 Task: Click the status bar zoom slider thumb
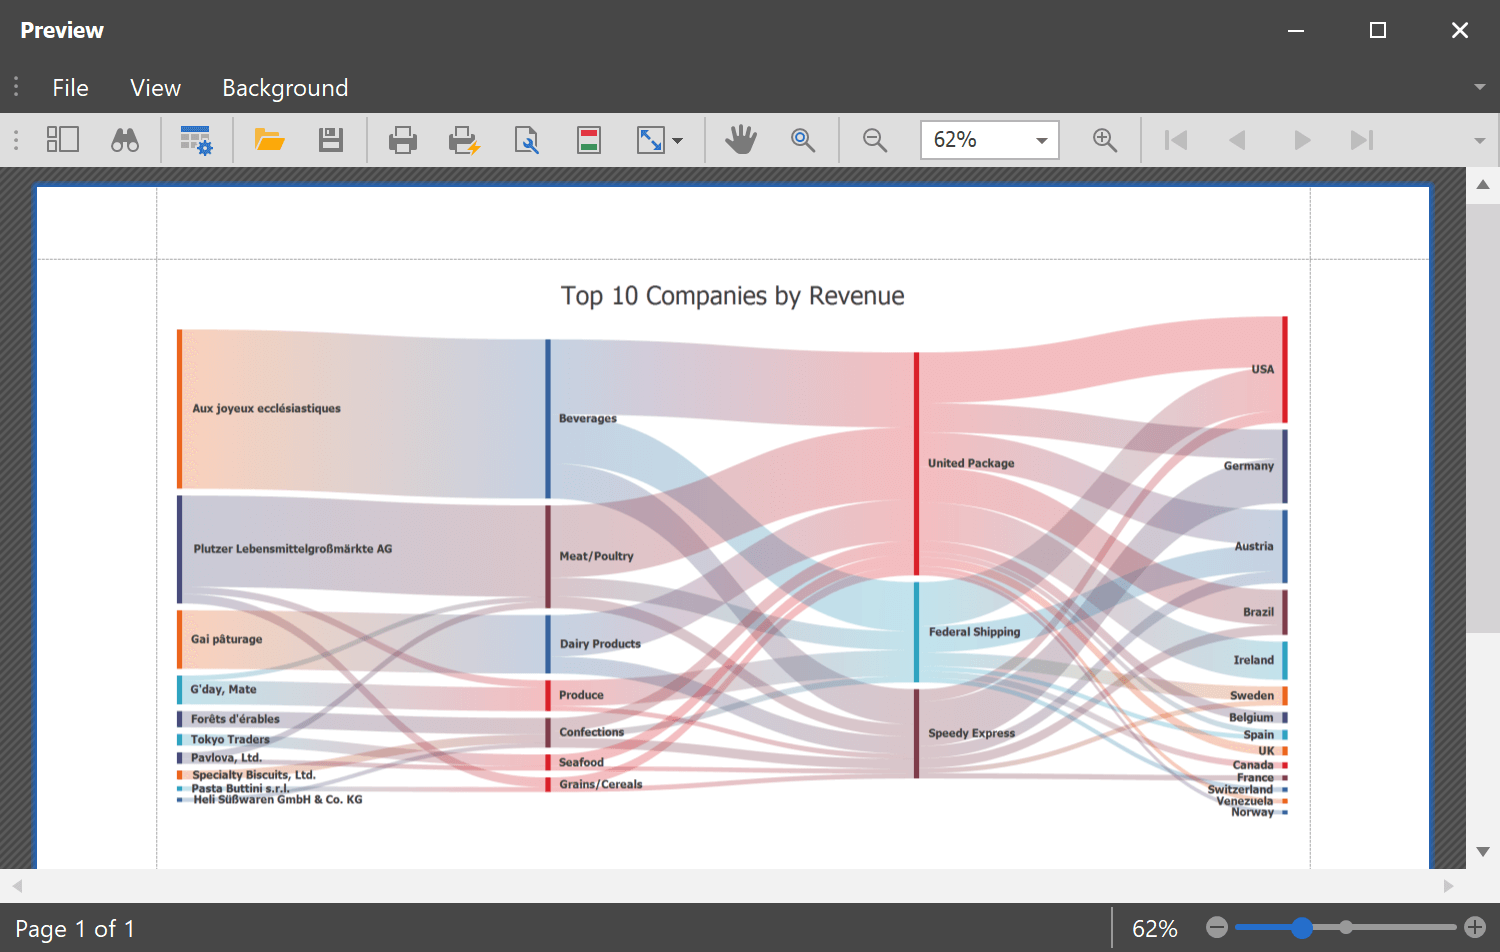[1301, 928]
